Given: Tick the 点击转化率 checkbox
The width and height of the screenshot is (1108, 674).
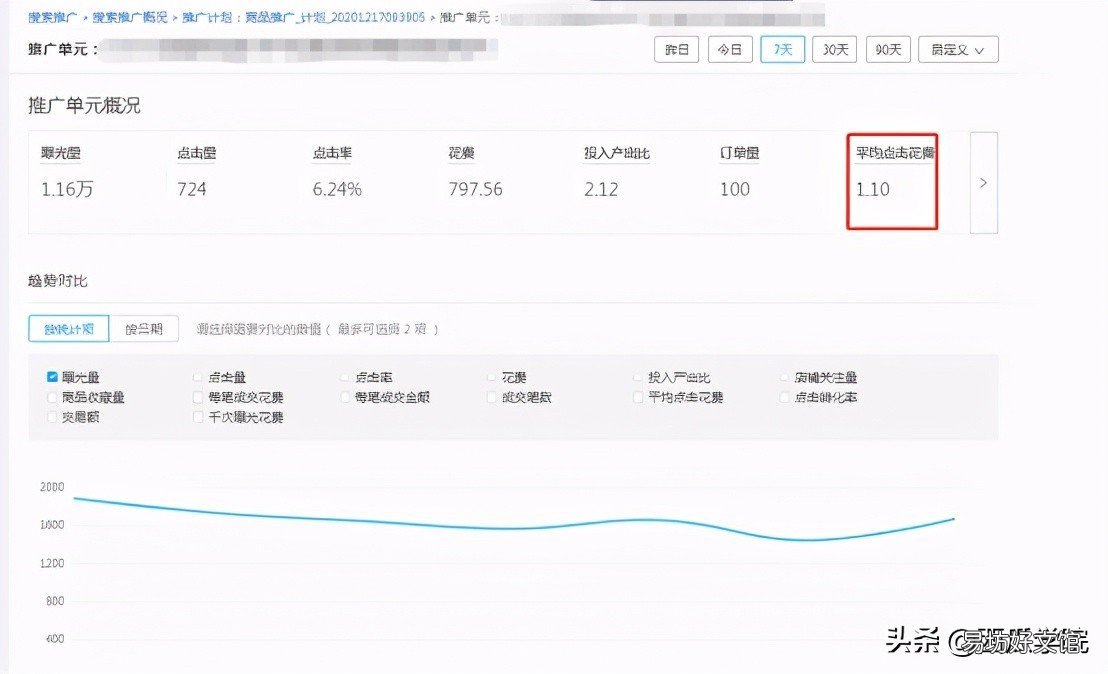Looking at the screenshot, I should 784,397.
